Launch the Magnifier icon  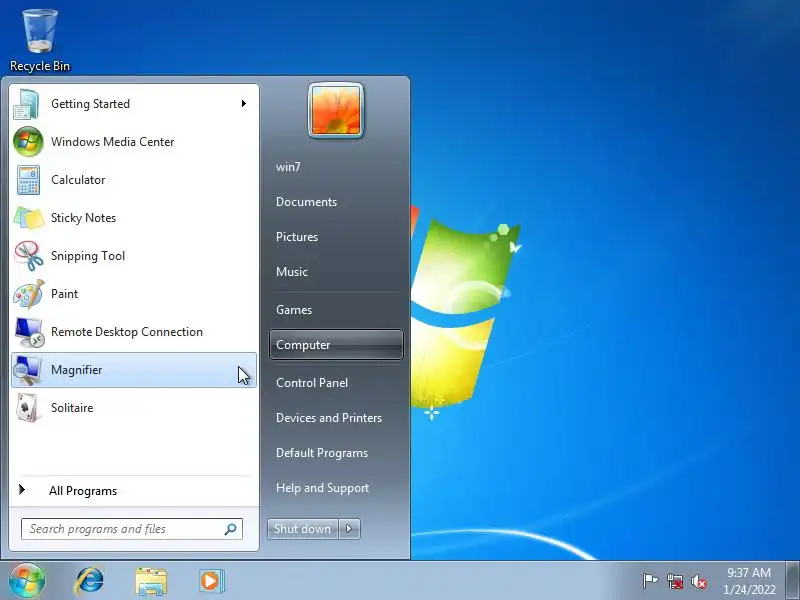coord(28,370)
